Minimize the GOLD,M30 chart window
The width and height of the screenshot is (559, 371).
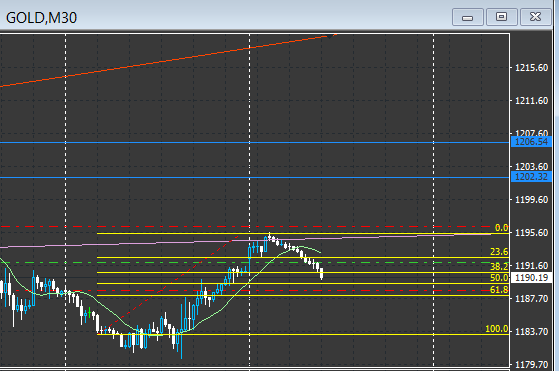[x=467, y=17]
